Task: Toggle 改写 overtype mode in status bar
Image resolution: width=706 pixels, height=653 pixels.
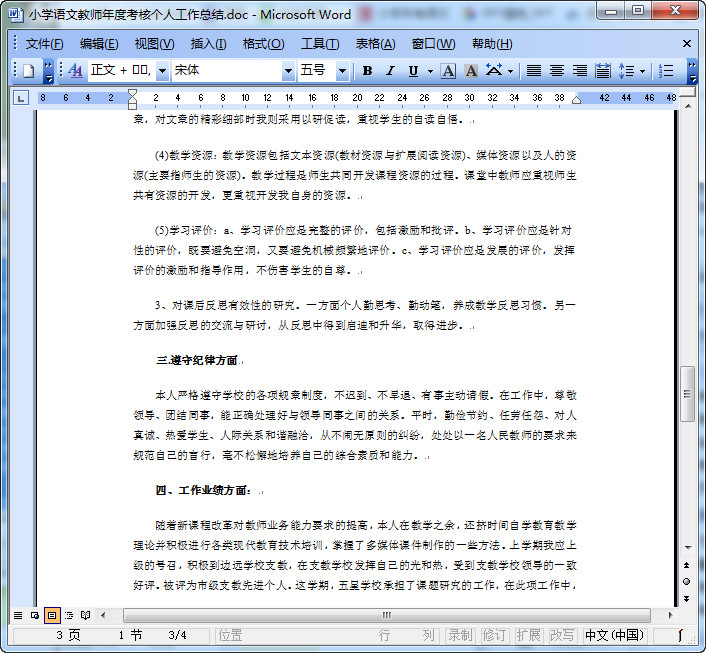Action: click(561, 635)
